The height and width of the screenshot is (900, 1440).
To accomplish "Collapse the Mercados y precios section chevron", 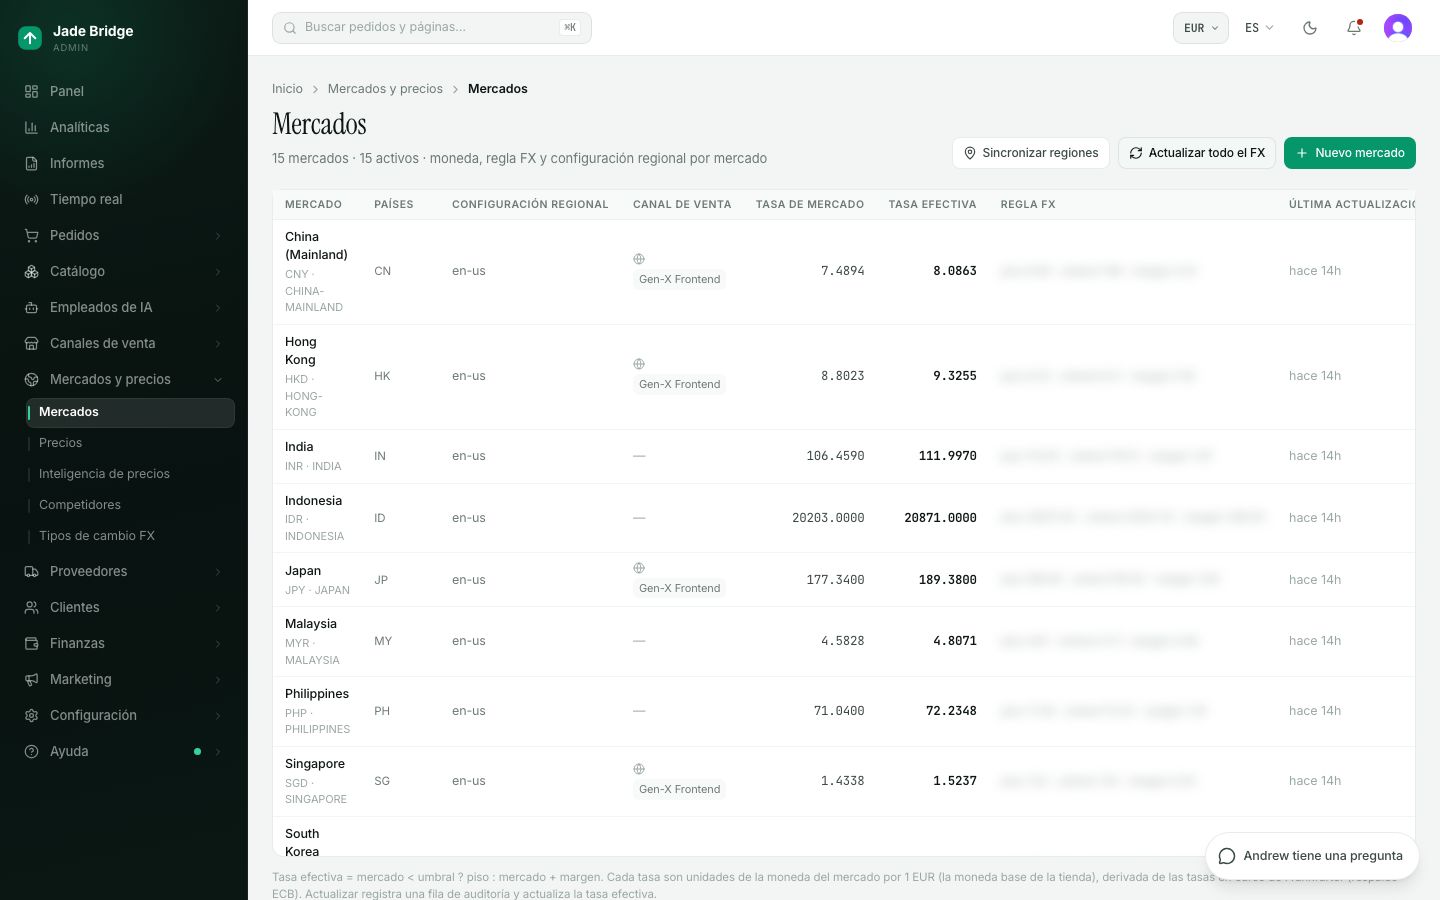I will click(218, 379).
